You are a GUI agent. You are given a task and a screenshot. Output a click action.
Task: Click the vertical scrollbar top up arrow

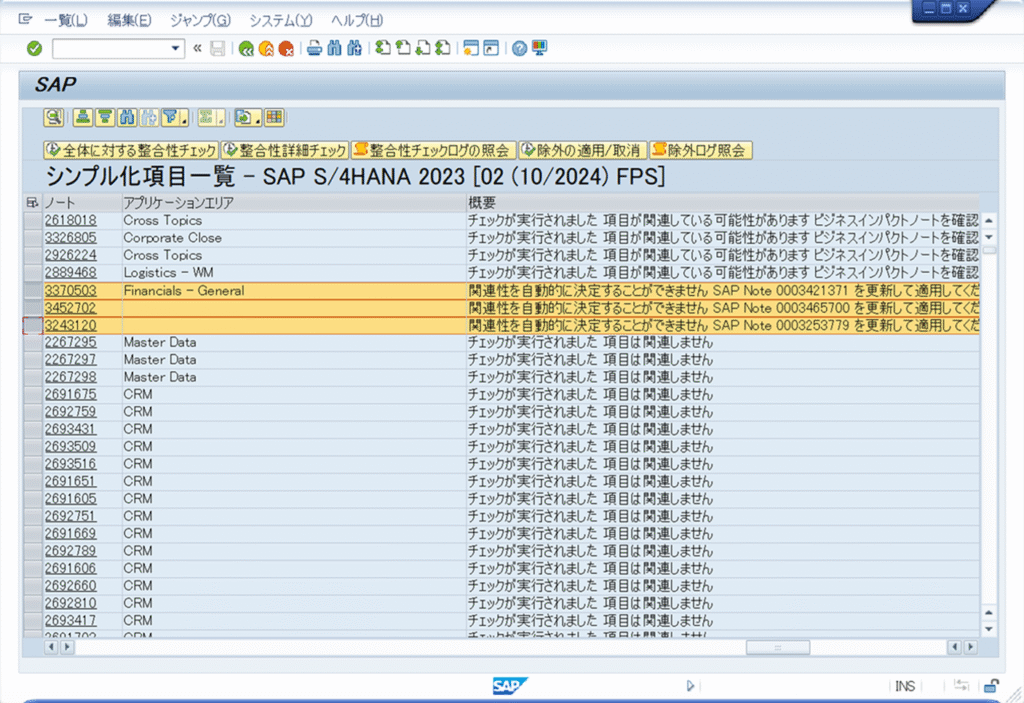click(x=989, y=221)
